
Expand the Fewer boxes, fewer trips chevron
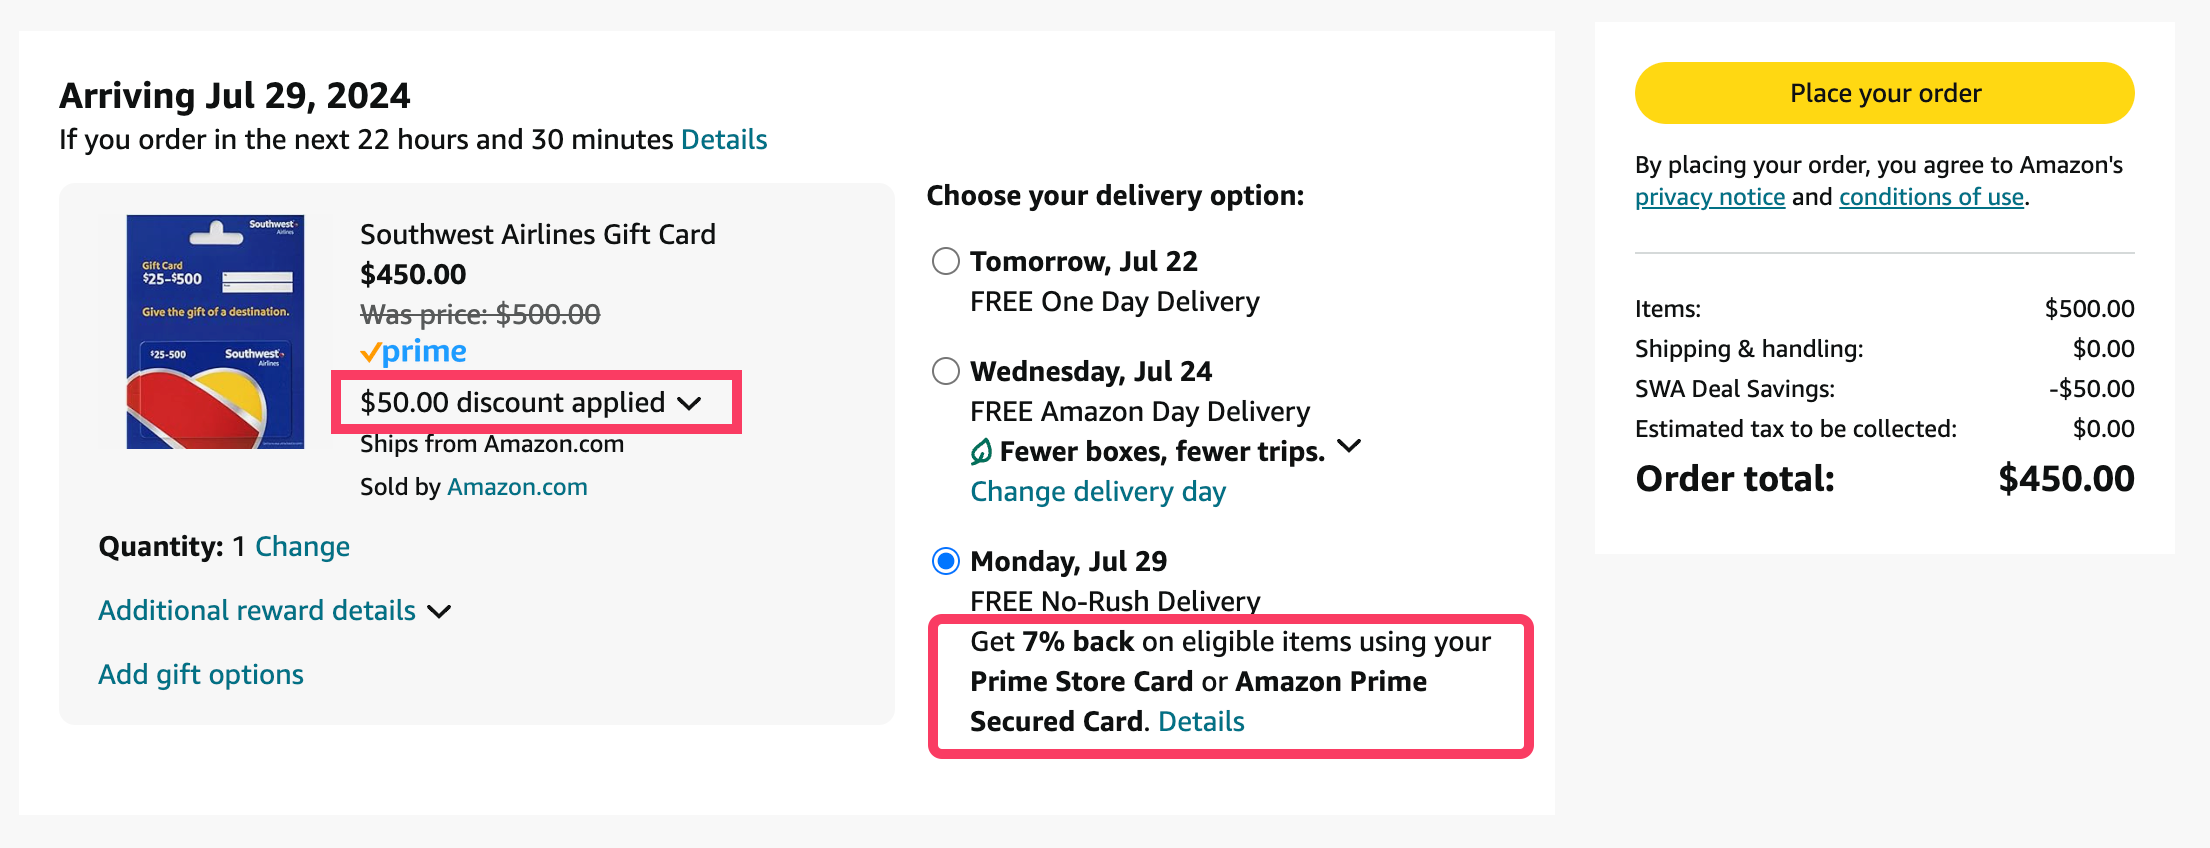[1349, 447]
